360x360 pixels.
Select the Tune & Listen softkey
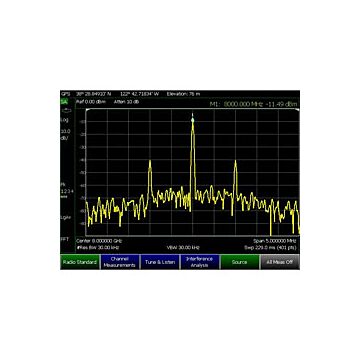click(160, 262)
